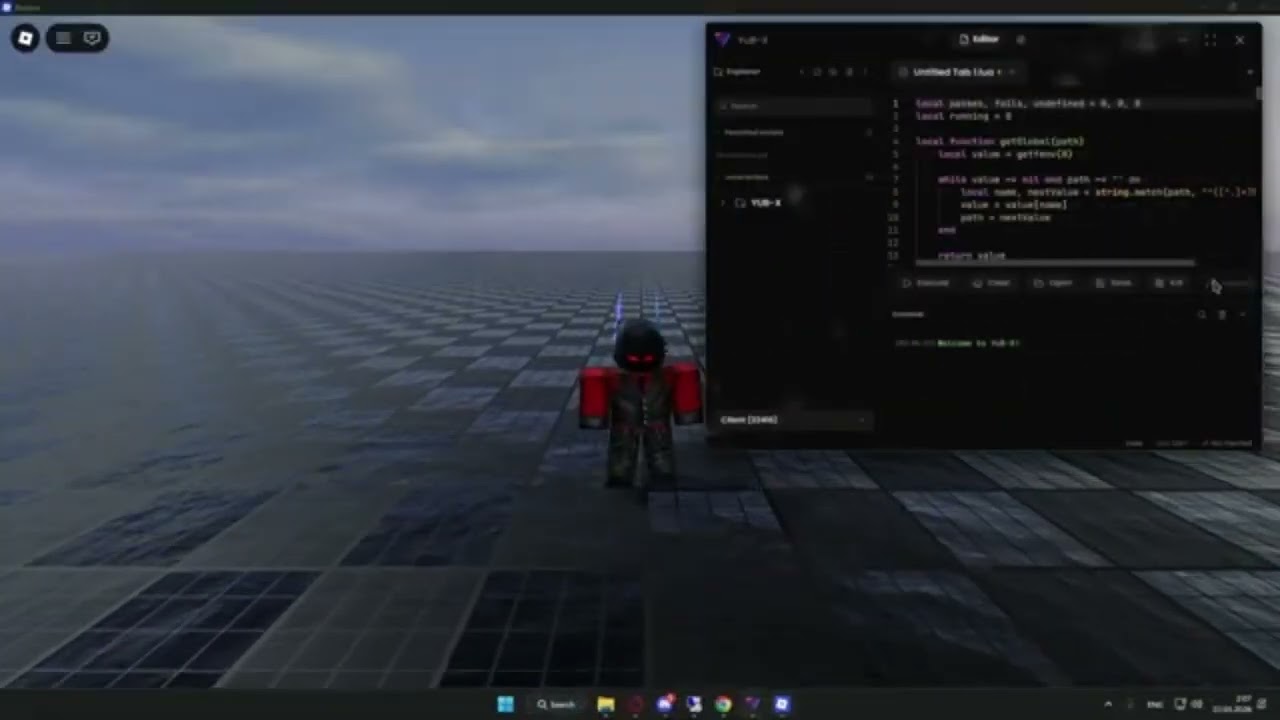
Task: Open the purple executor app in taskbar
Action: tap(752, 704)
